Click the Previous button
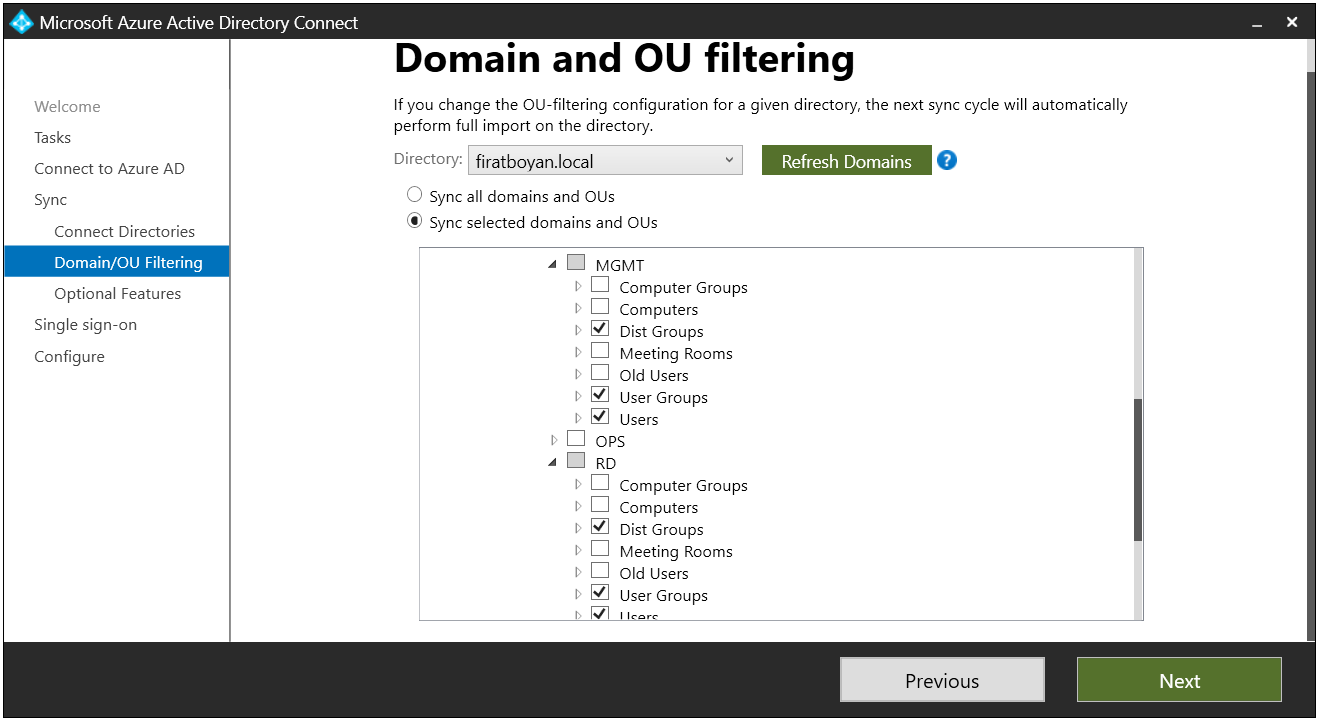This screenshot has width=1318, height=719. 942,680
